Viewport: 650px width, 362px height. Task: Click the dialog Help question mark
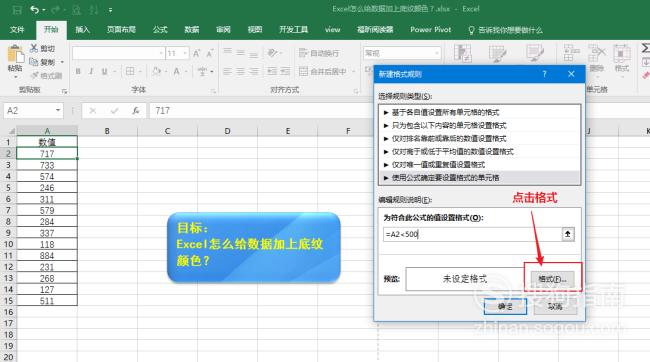tap(544, 74)
